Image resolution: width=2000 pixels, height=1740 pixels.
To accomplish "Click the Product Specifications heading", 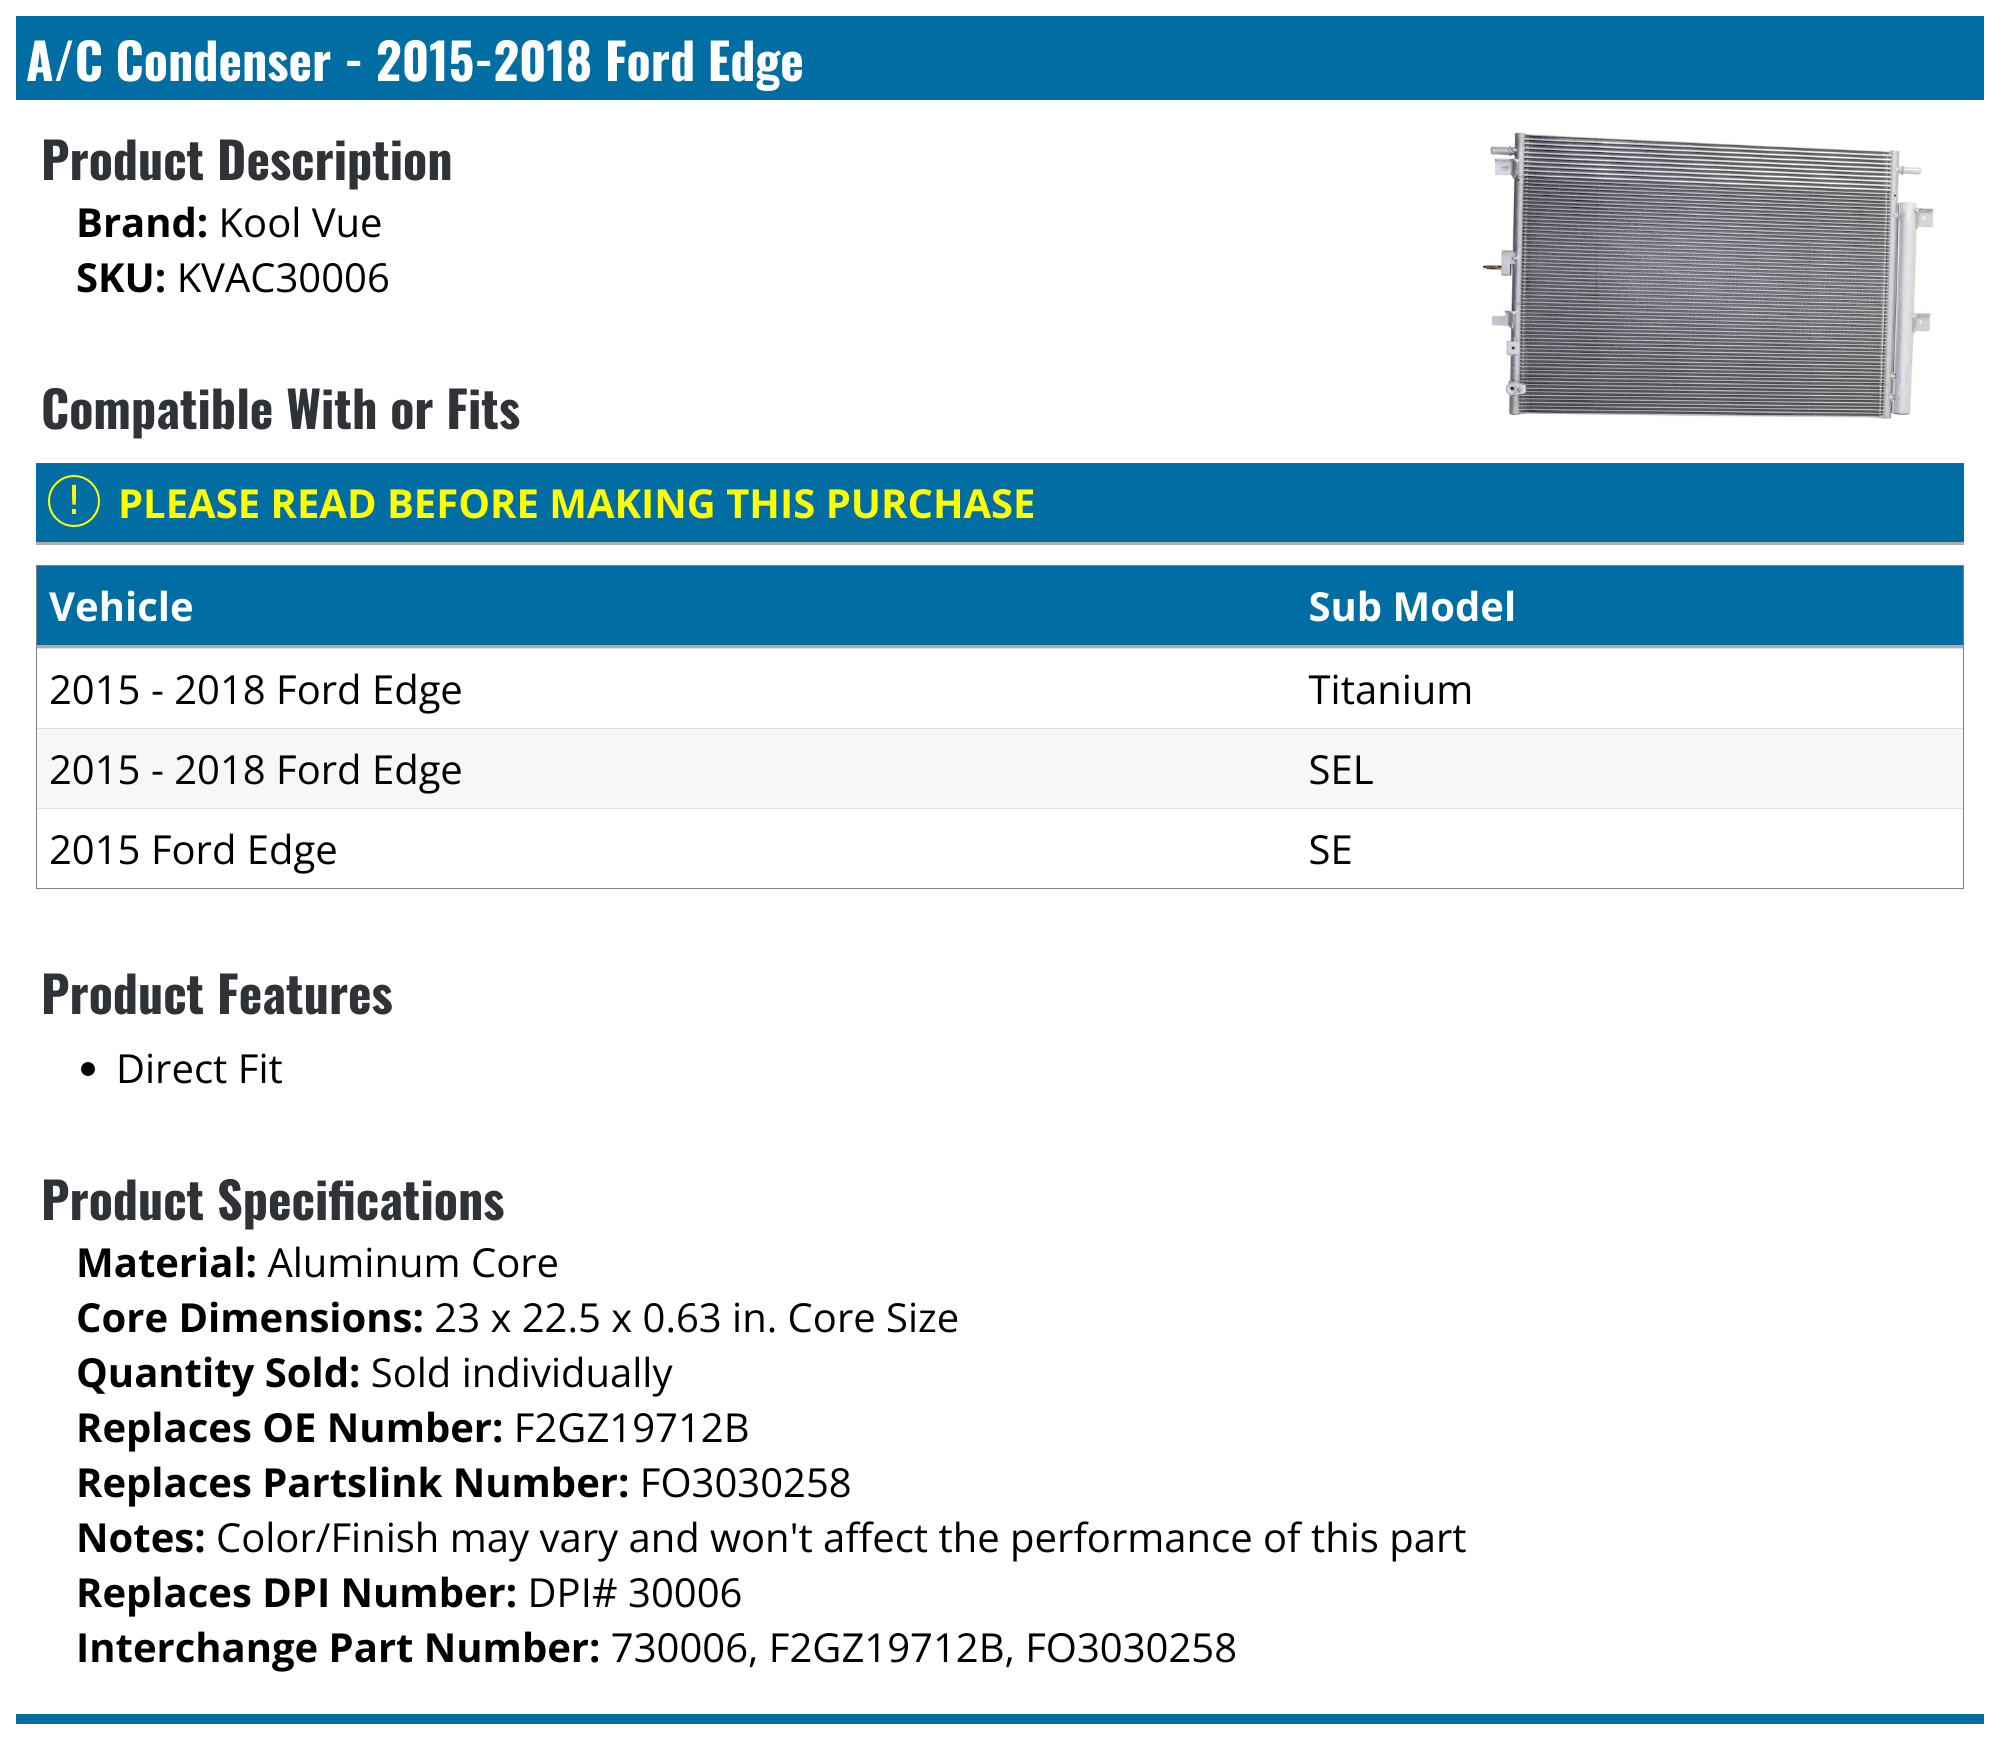I will tap(273, 1200).
